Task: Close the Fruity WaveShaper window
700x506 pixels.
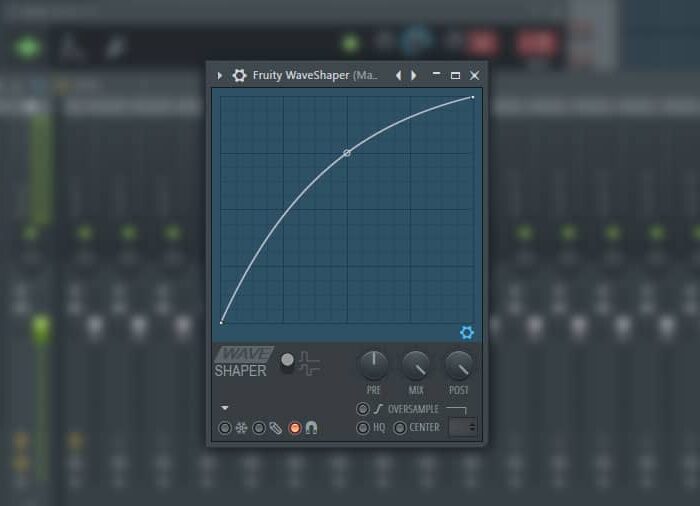Action: 475,75
